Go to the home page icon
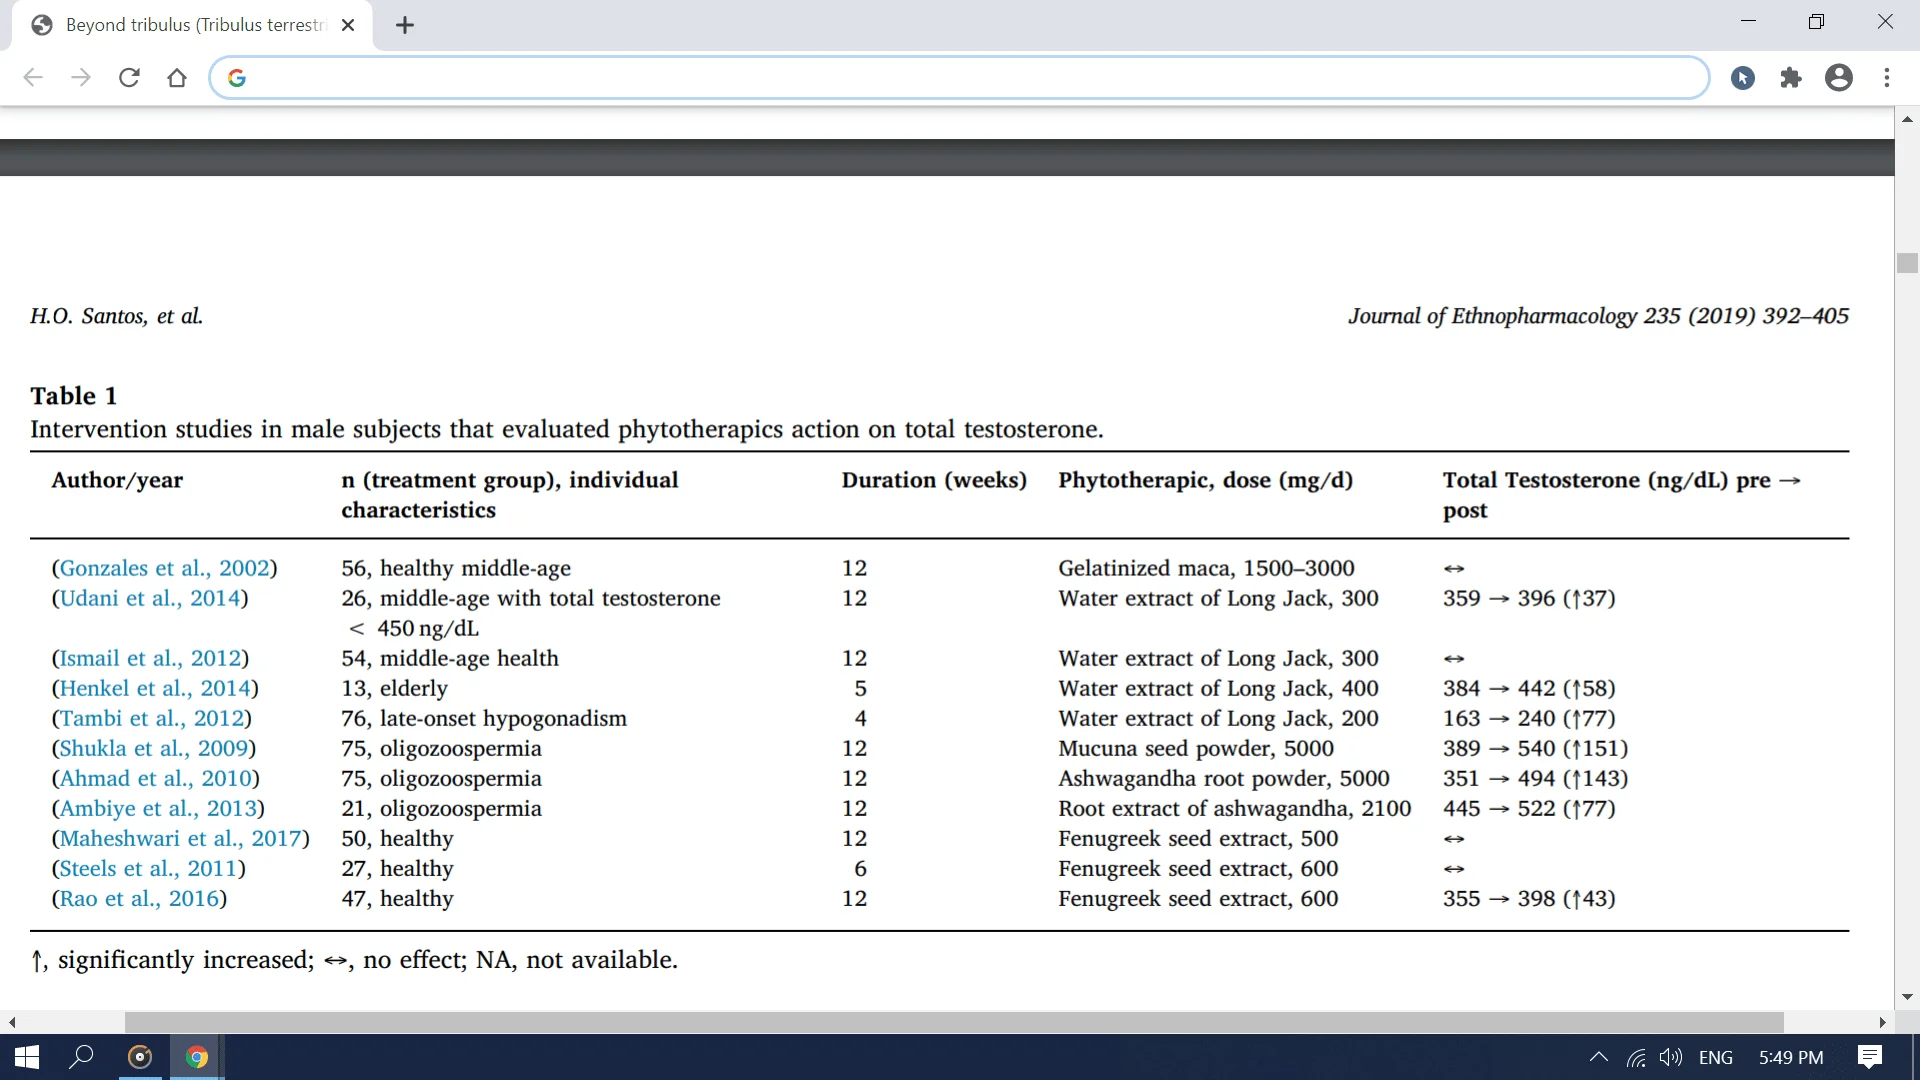The height and width of the screenshot is (1080, 1920). pyautogui.click(x=177, y=78)
